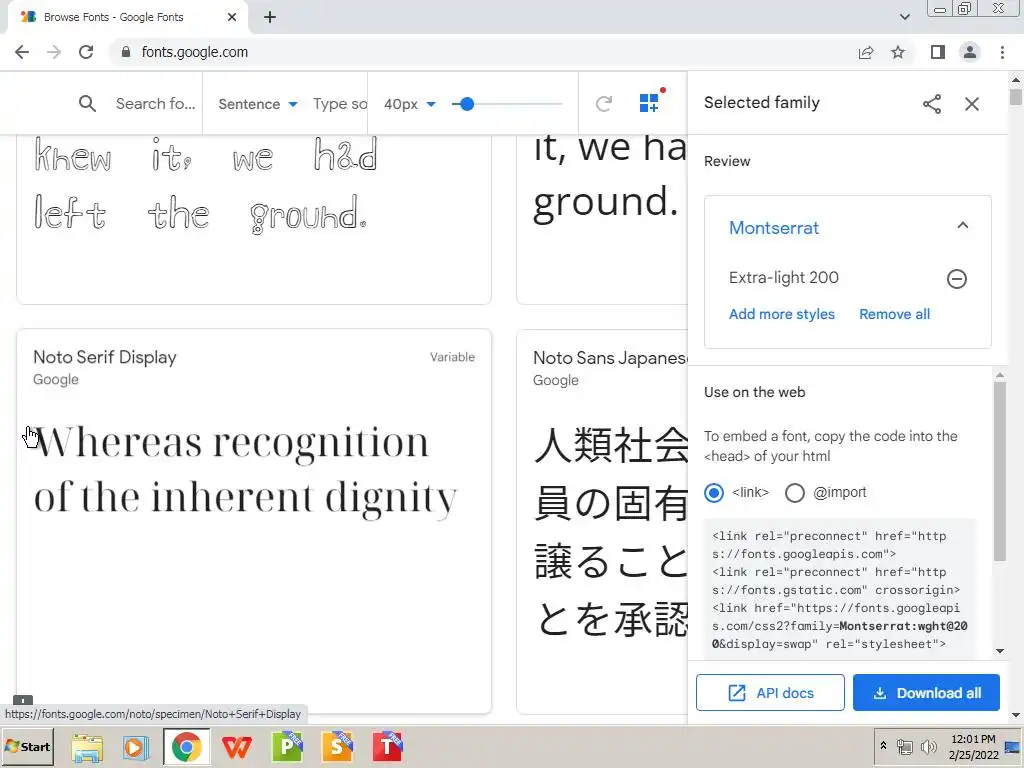Open the Chrome profile avatar icon
Image resolution: width=1024 pixels, height=768 pixels.
(x=970, y=52)
